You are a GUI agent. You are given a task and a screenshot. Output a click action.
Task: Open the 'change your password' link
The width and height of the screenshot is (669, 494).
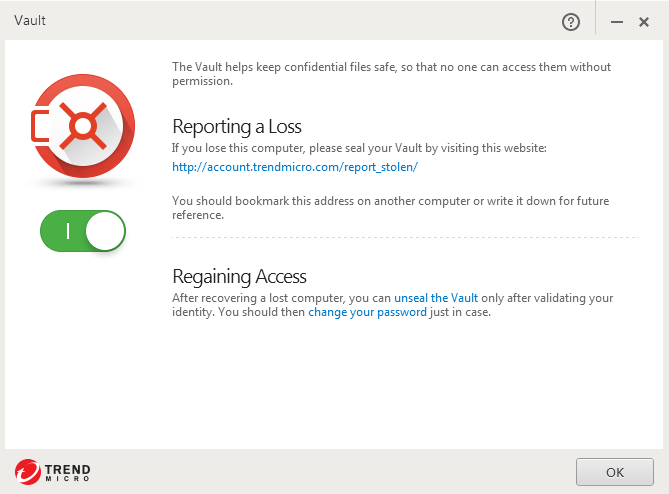point(367,312)
